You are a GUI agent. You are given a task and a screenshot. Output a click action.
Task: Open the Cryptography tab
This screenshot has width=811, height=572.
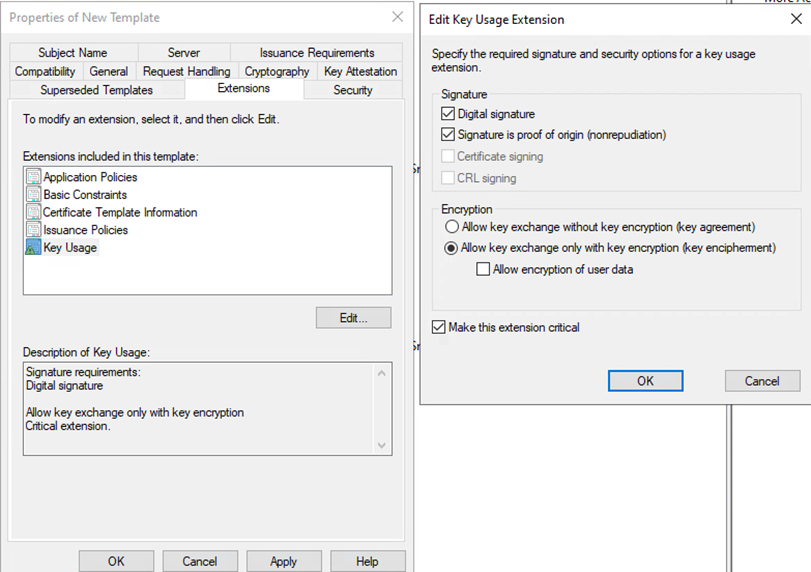point(277,72)
